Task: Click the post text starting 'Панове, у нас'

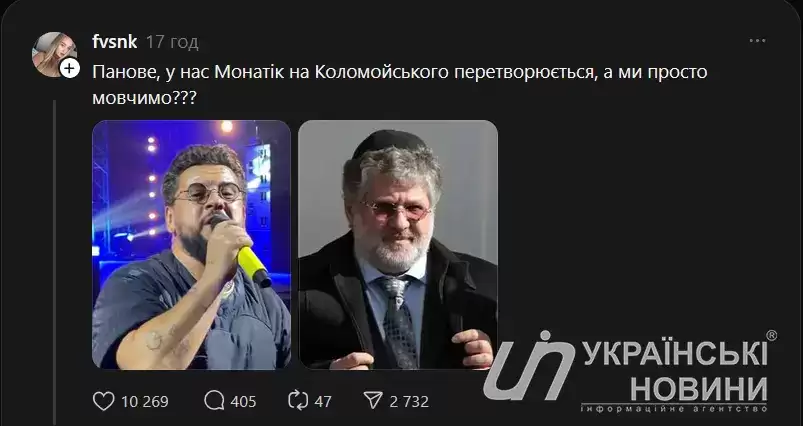Action: click(x=399, y=83)
